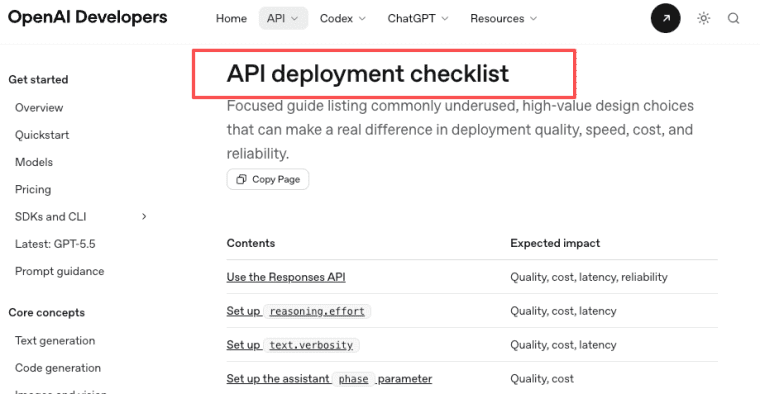
Task: Click the page description paragraph
Action: pos(460,129)
